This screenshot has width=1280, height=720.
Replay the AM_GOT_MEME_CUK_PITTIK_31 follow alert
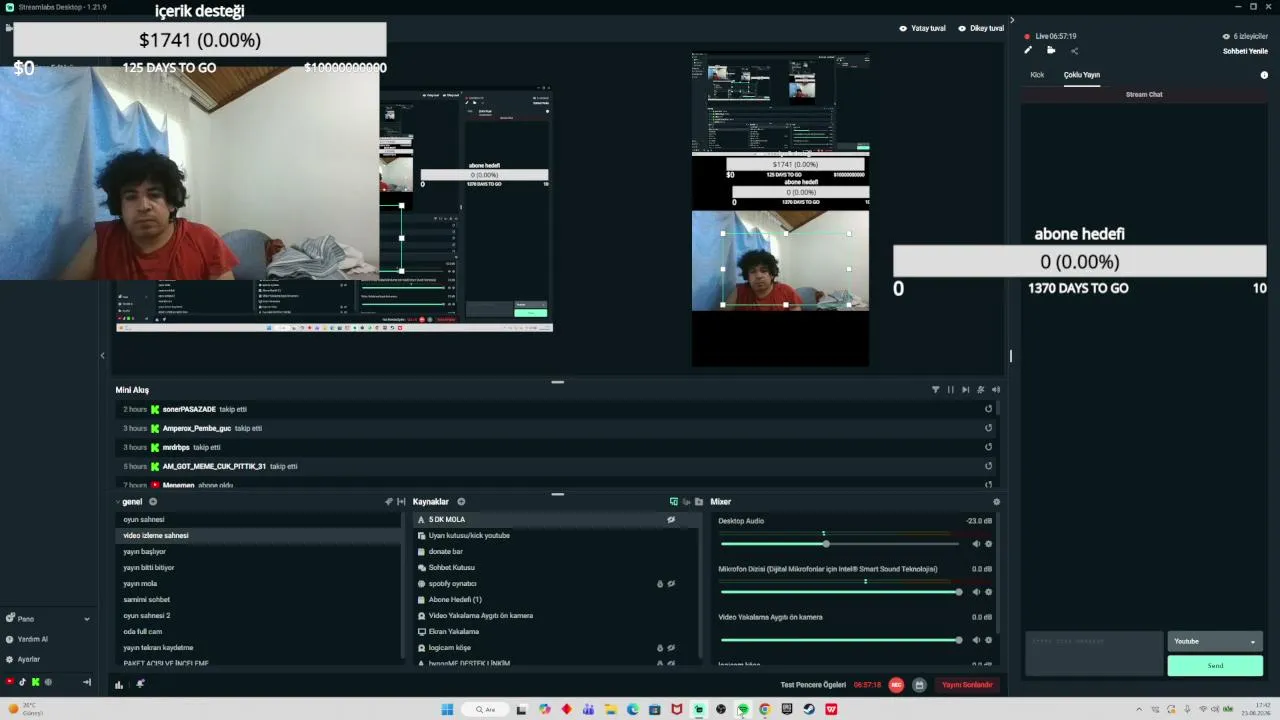pos(989,466)
